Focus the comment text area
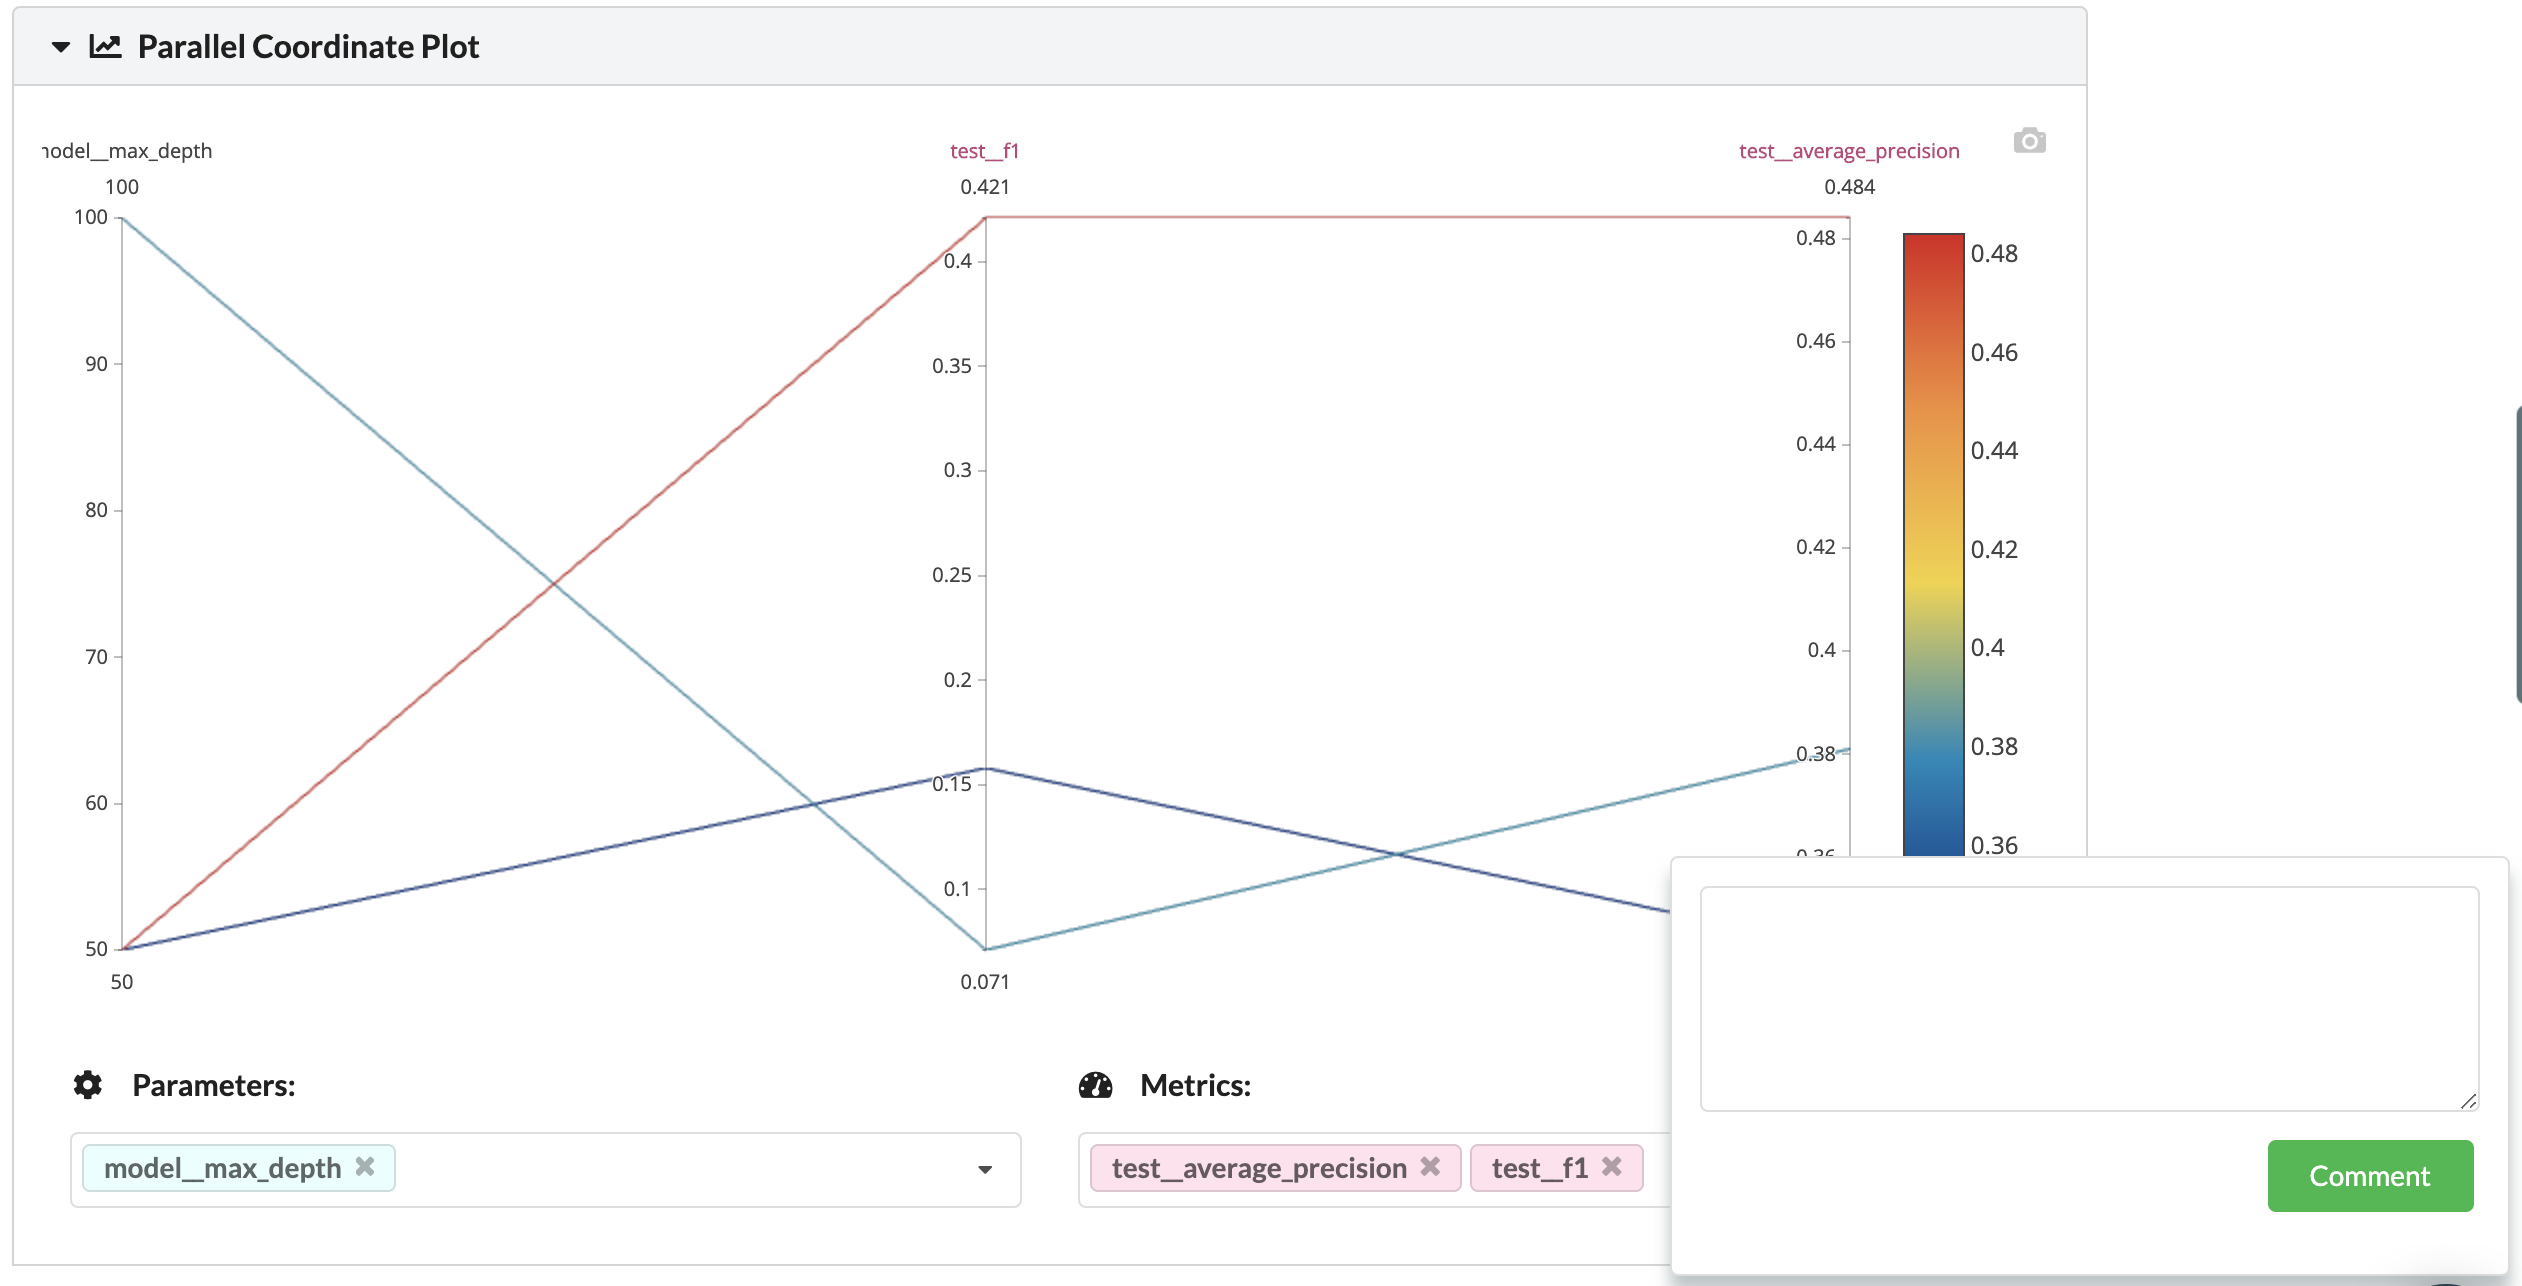This screenshot has width=2522, height=1286. [x=2088, y=998]
